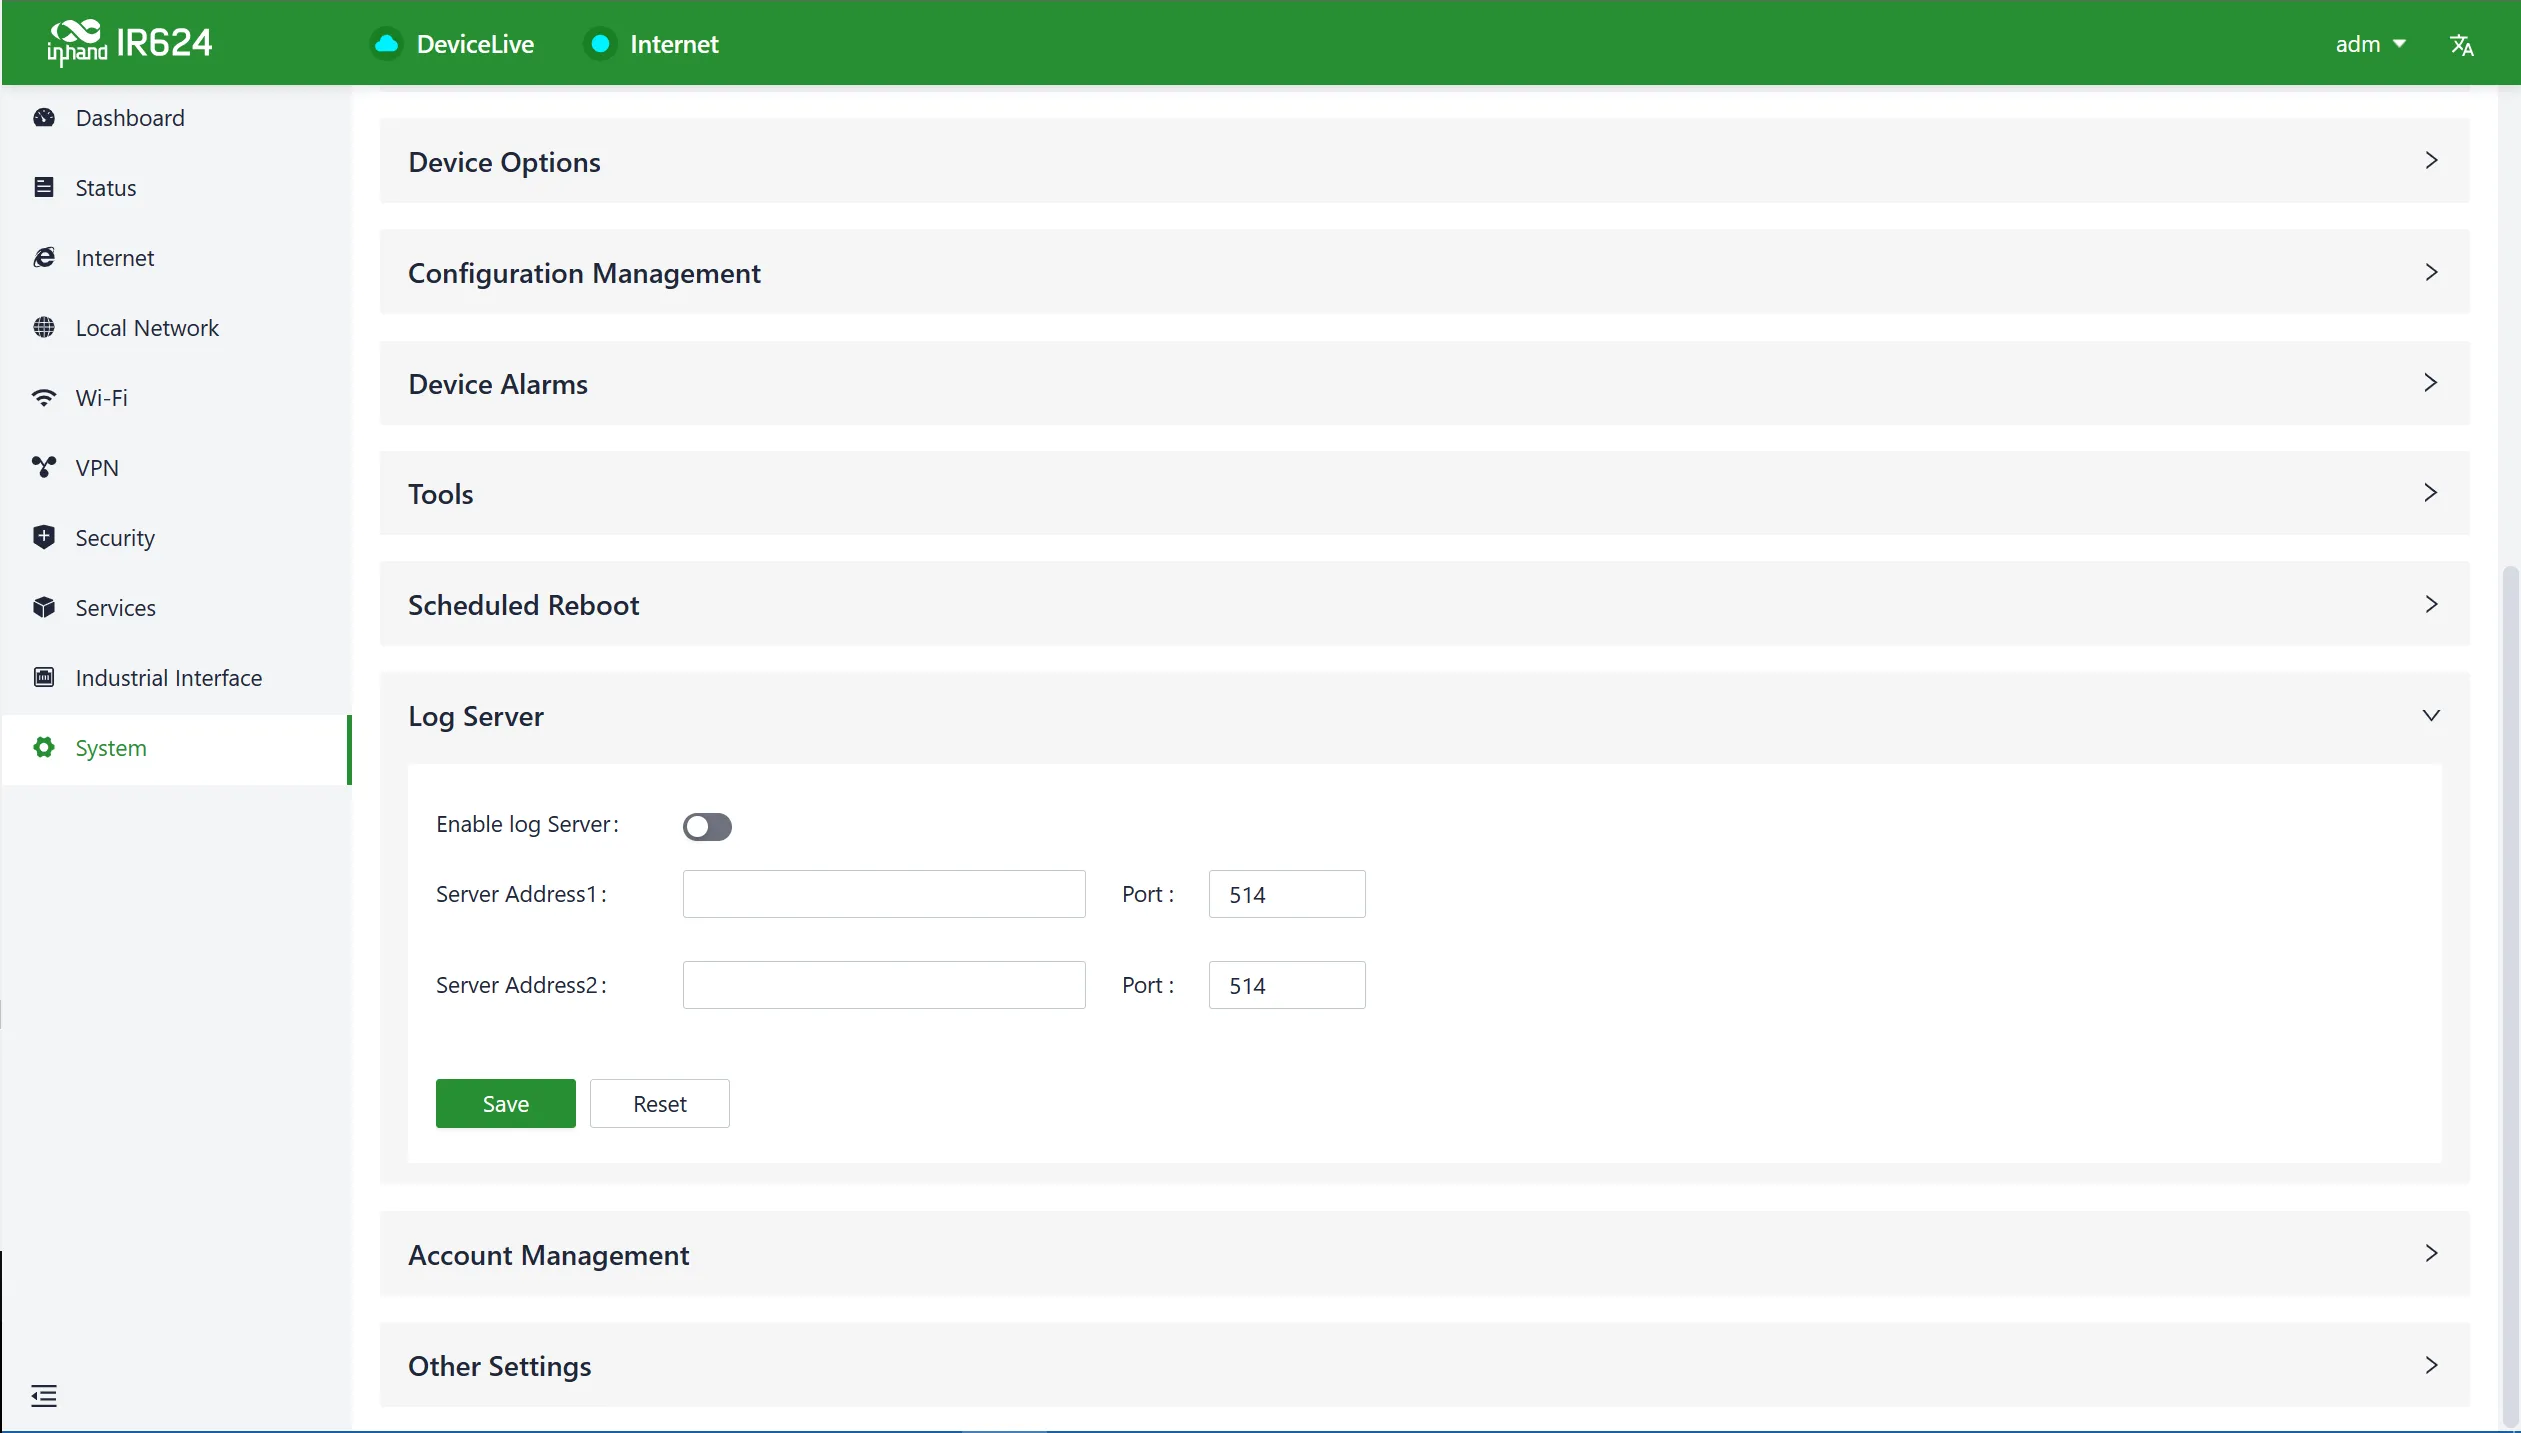Expand the Scheduled Reboot section
Screen dimensions: 2521x1433
(1424, 604)
